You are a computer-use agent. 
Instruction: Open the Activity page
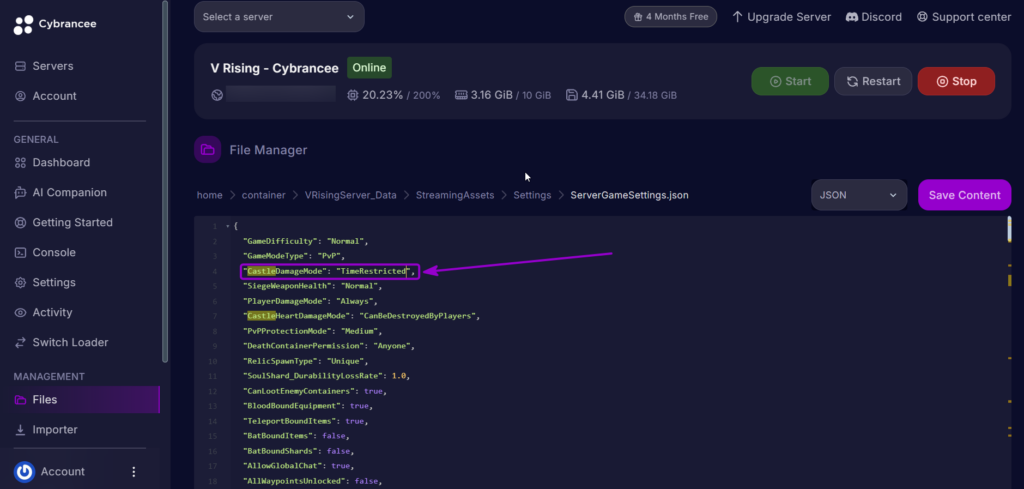click(52, 313)
